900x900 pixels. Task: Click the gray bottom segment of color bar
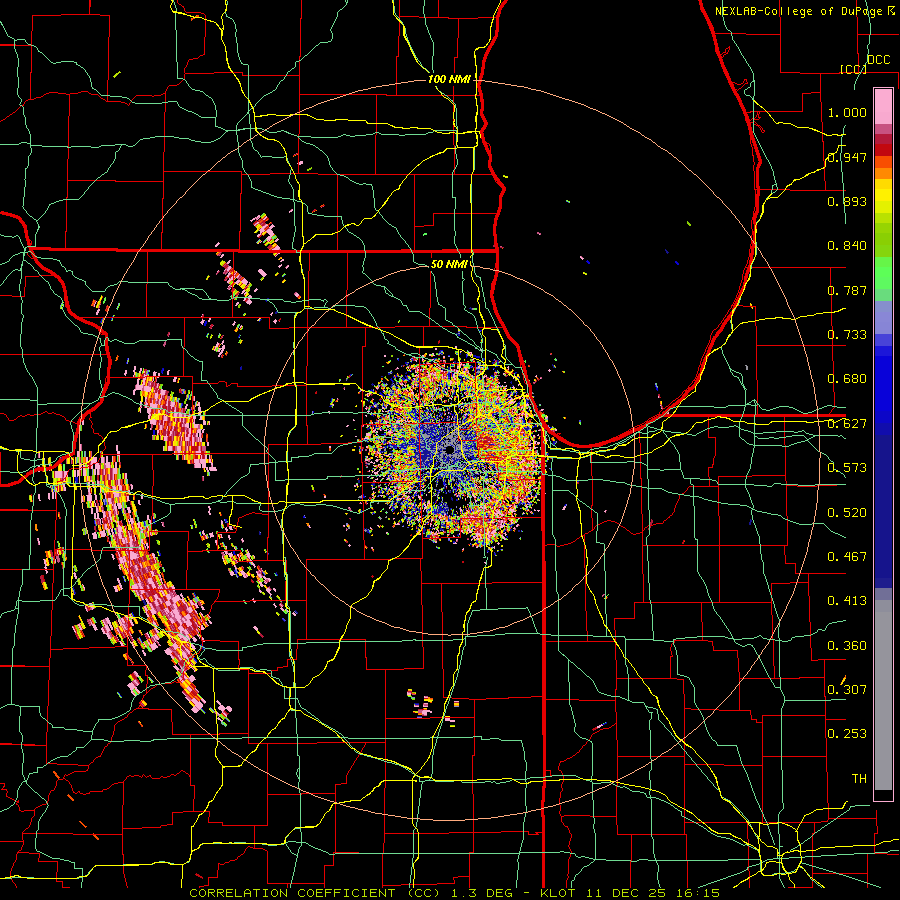click(x=883, y=695)
